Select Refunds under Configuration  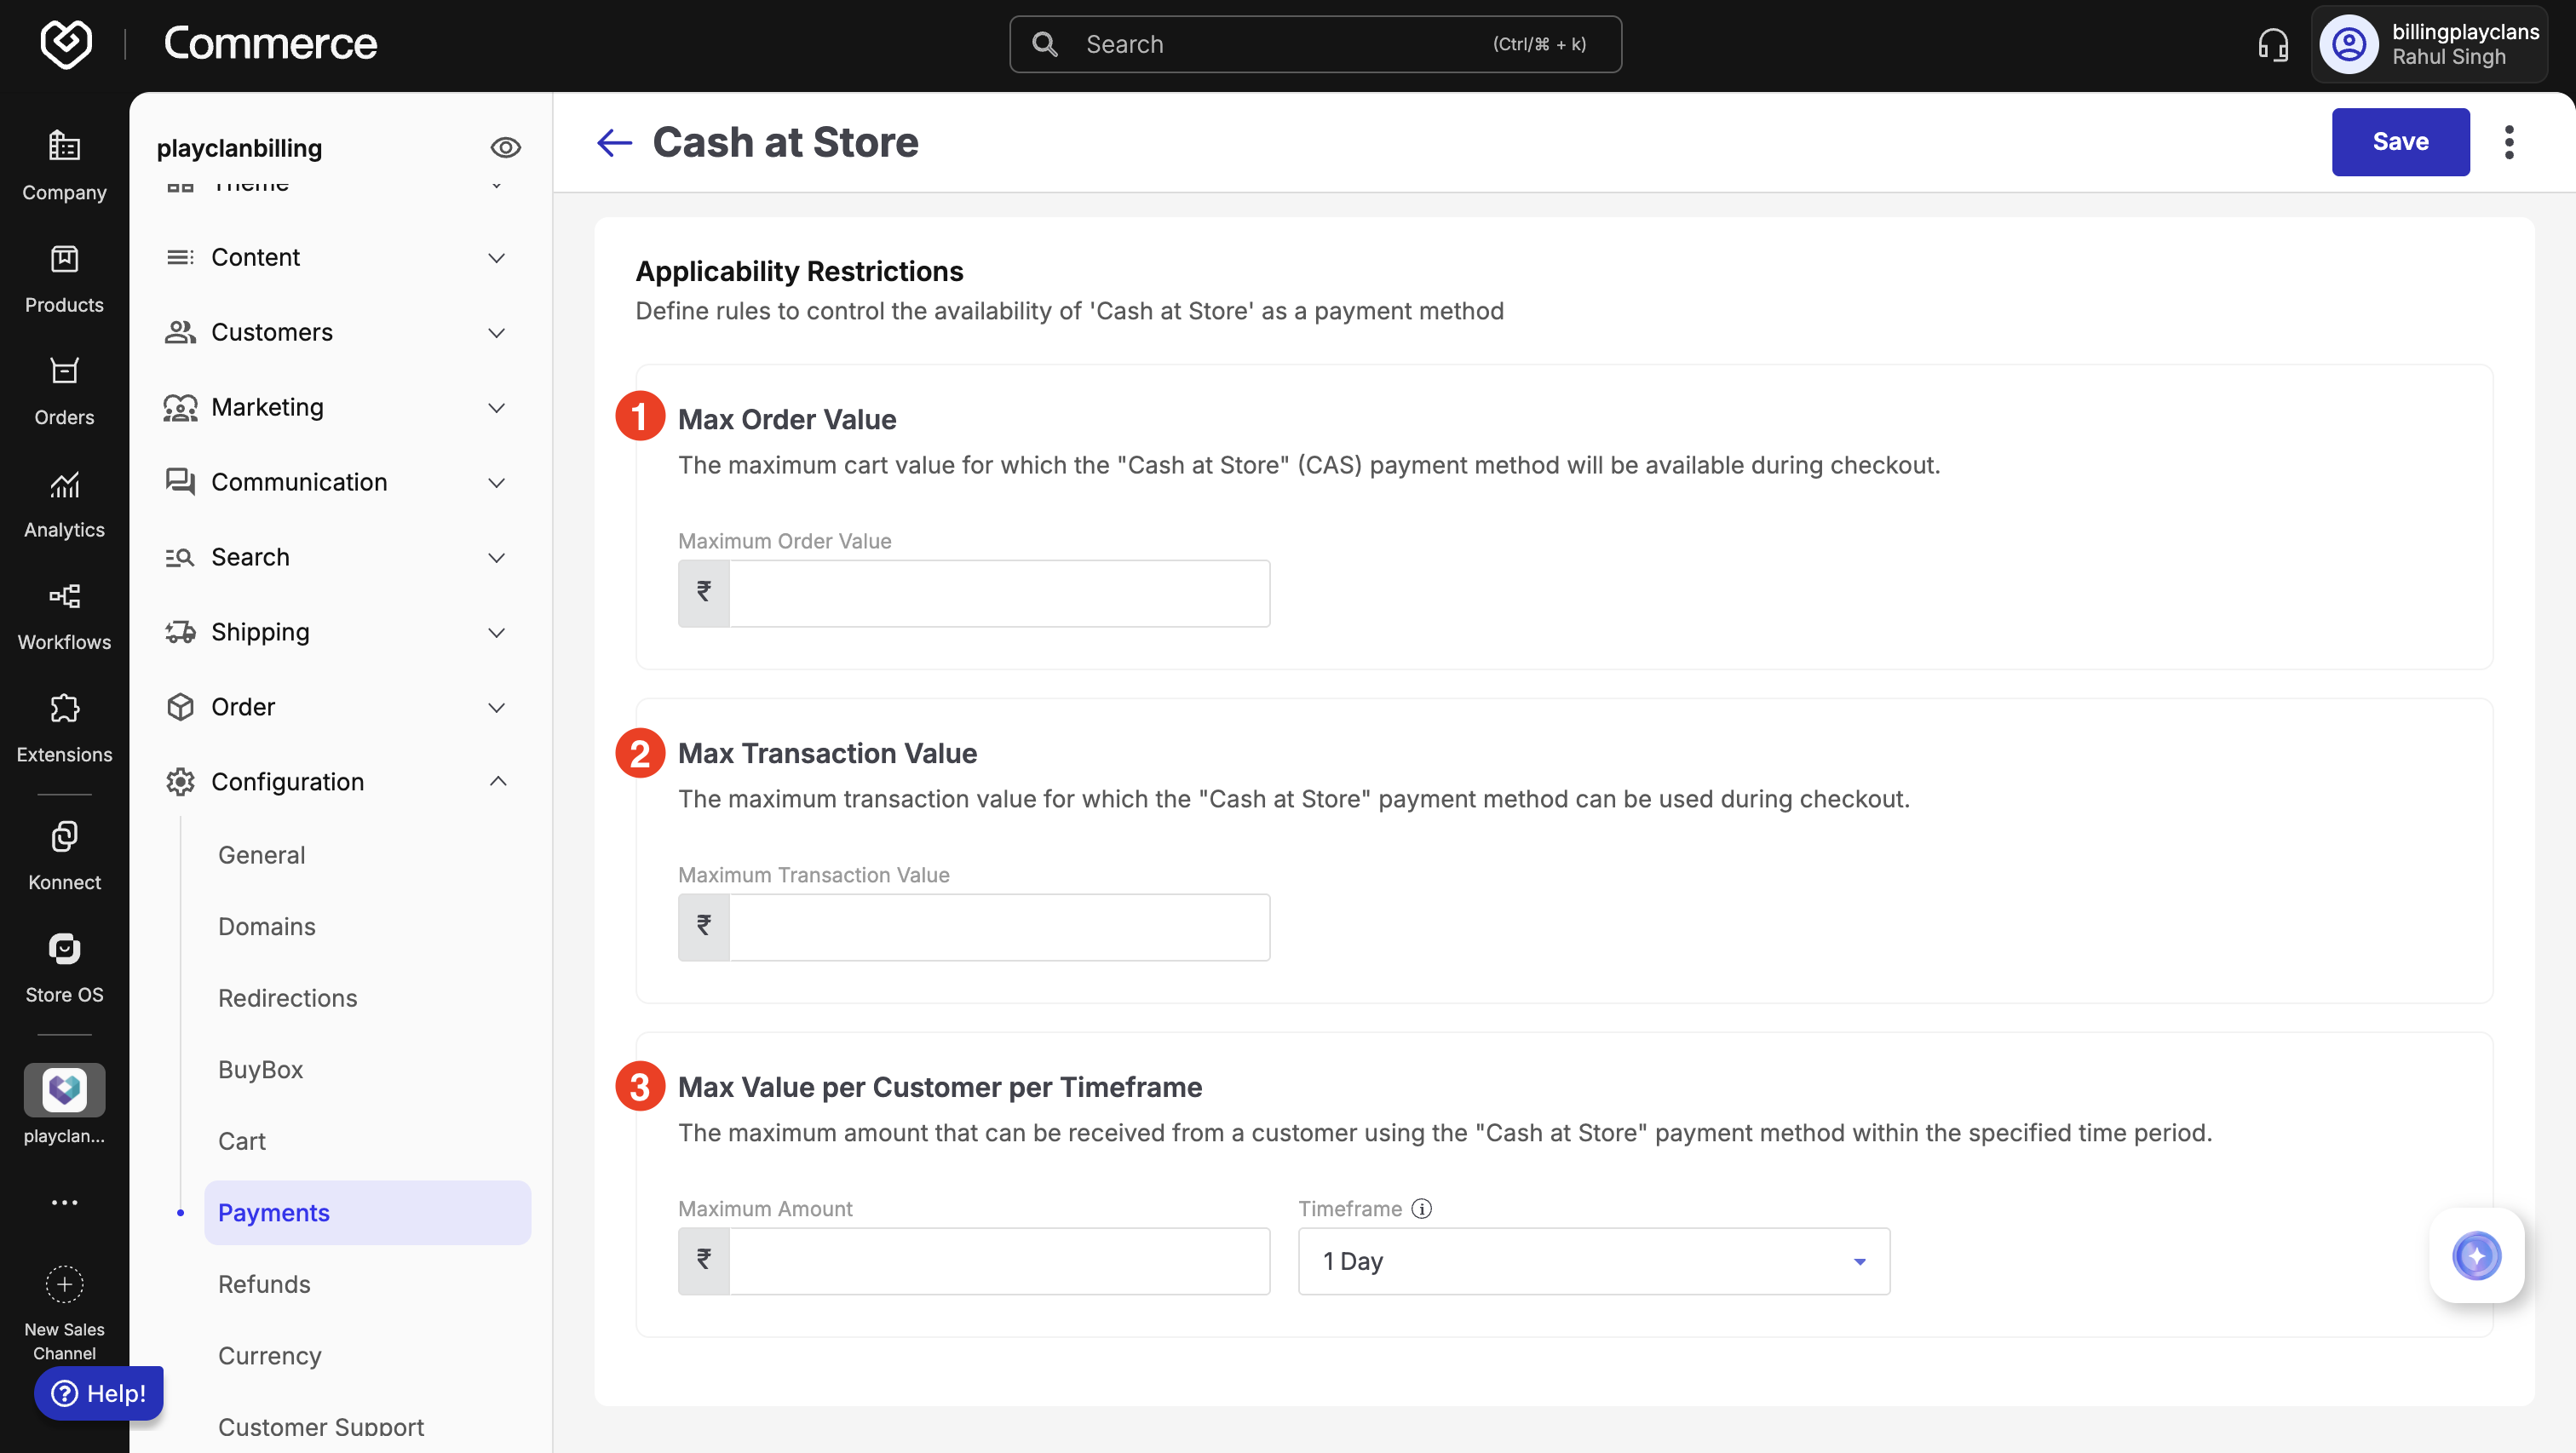tap(264, 1284)
